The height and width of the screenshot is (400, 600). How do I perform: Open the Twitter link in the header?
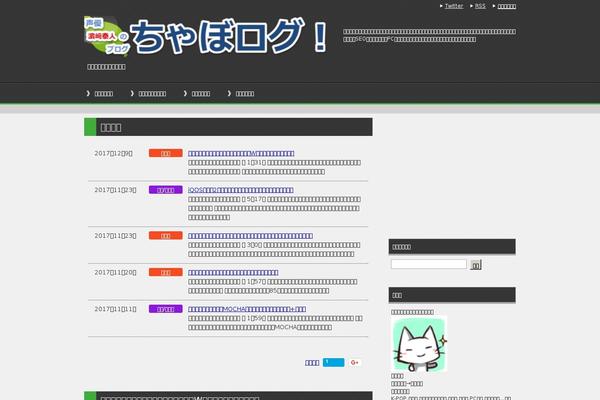pyautogui.click(x=454, y=6)
